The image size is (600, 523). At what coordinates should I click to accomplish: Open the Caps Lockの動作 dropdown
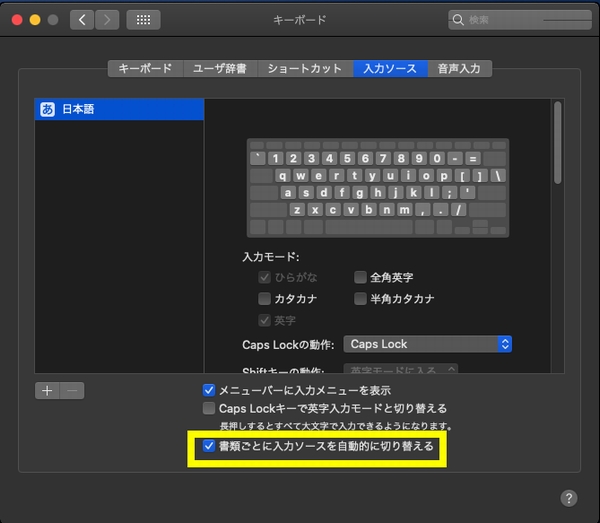(x=427, y=344)
